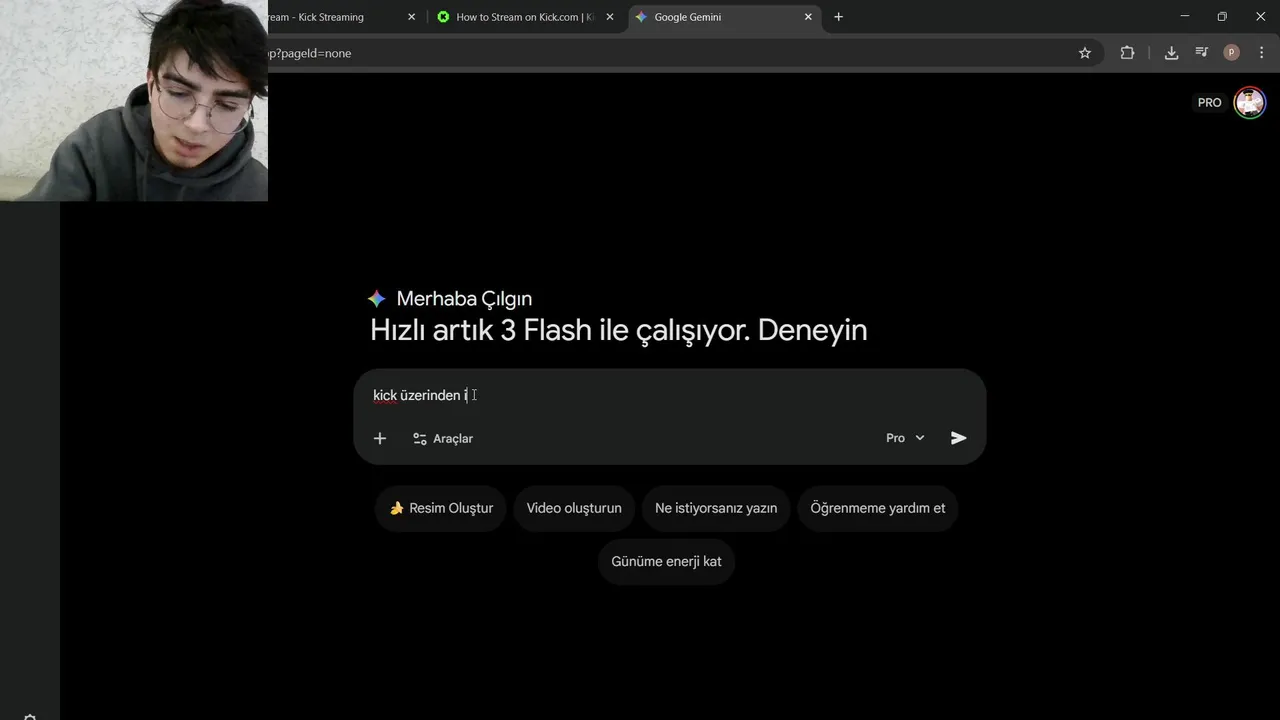Open the Chrome three-dot menu

pyautogui.click(x=1261, y=53)
